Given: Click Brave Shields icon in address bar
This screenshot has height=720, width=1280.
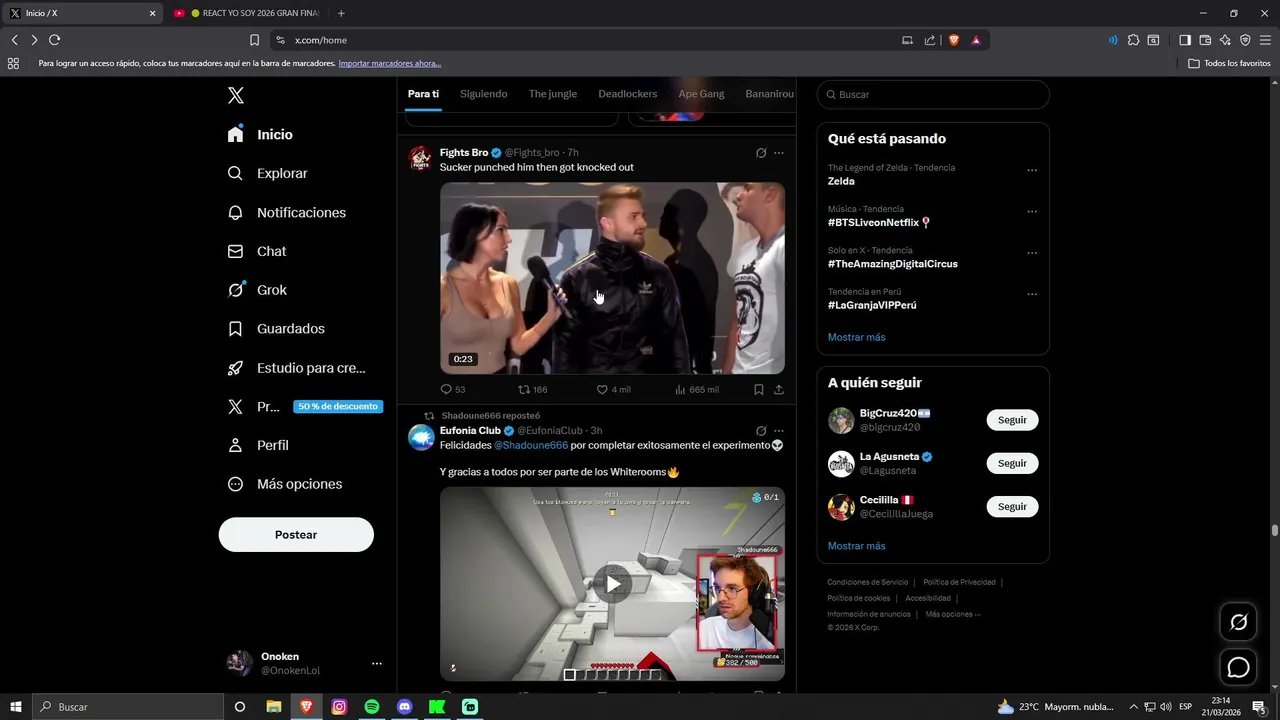Looking at the screenshot, I should tap(954, 40).
